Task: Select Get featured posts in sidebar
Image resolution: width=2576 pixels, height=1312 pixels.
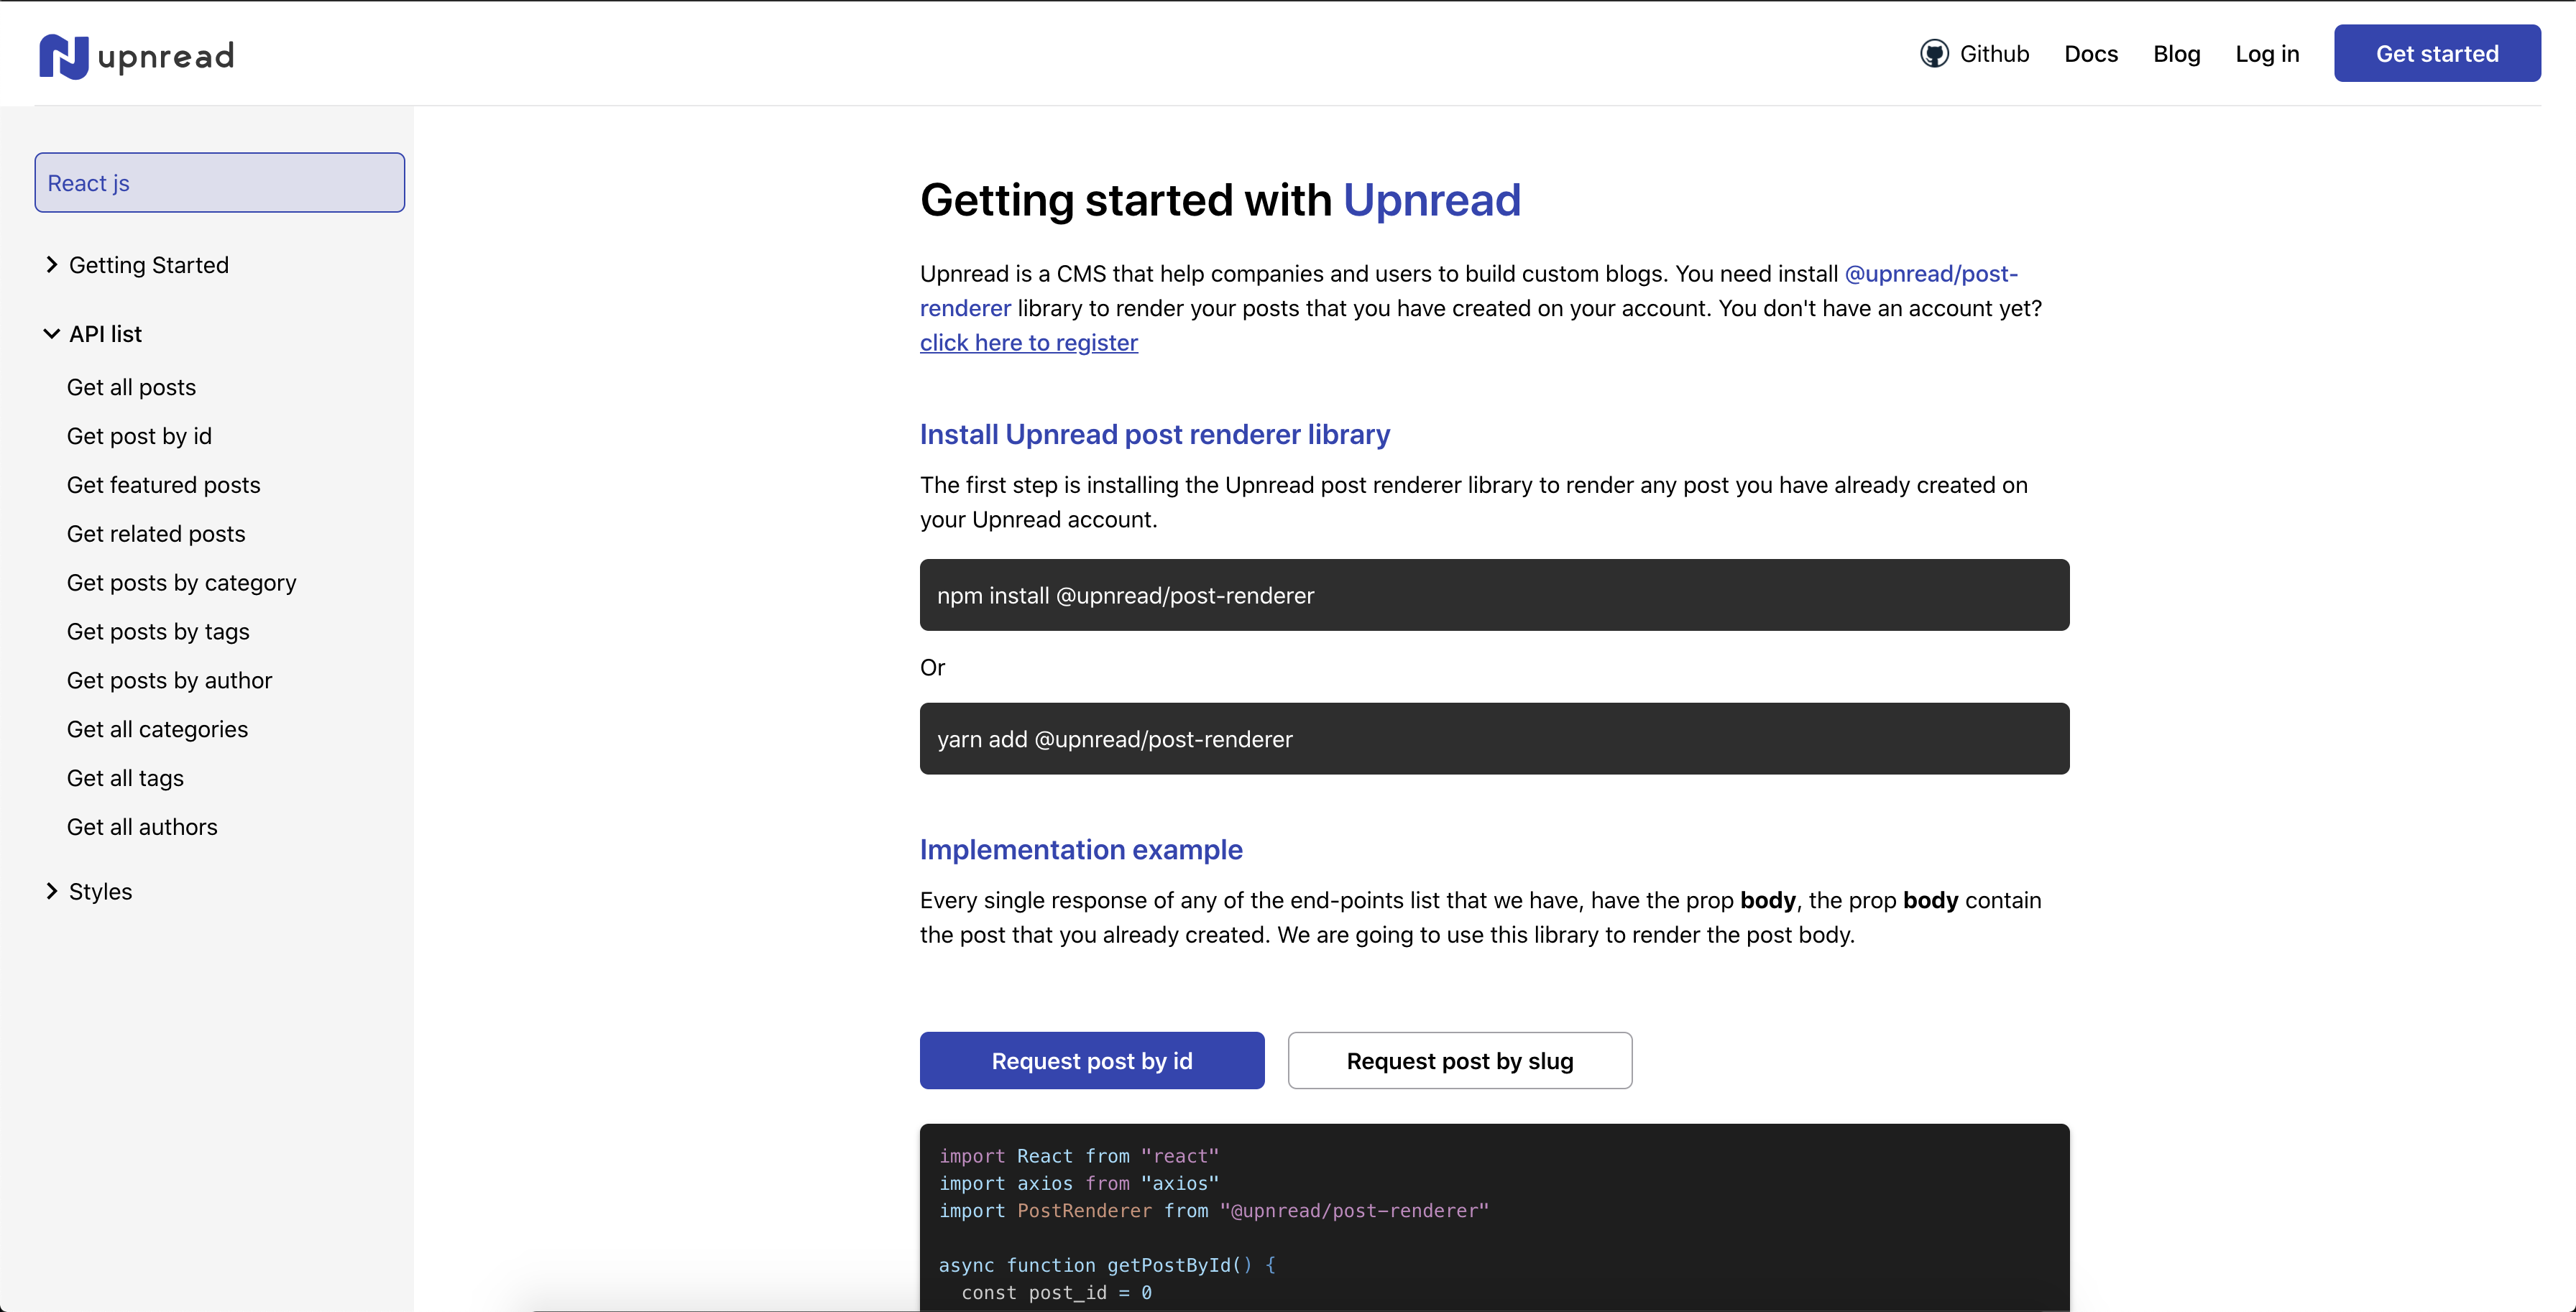Action: 163,485
